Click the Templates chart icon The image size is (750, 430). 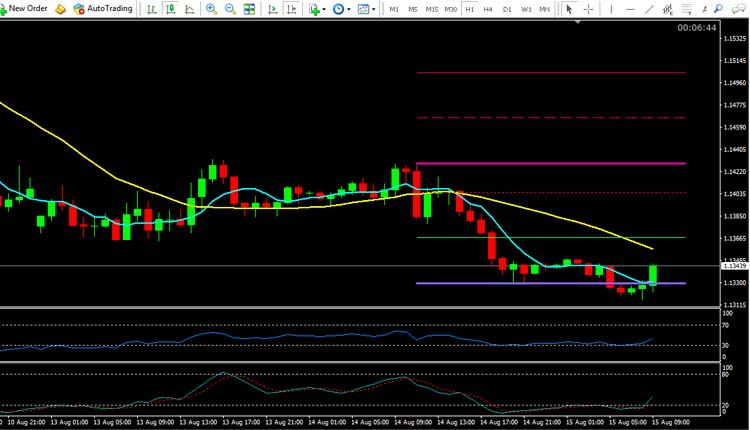tap(363, 9)
